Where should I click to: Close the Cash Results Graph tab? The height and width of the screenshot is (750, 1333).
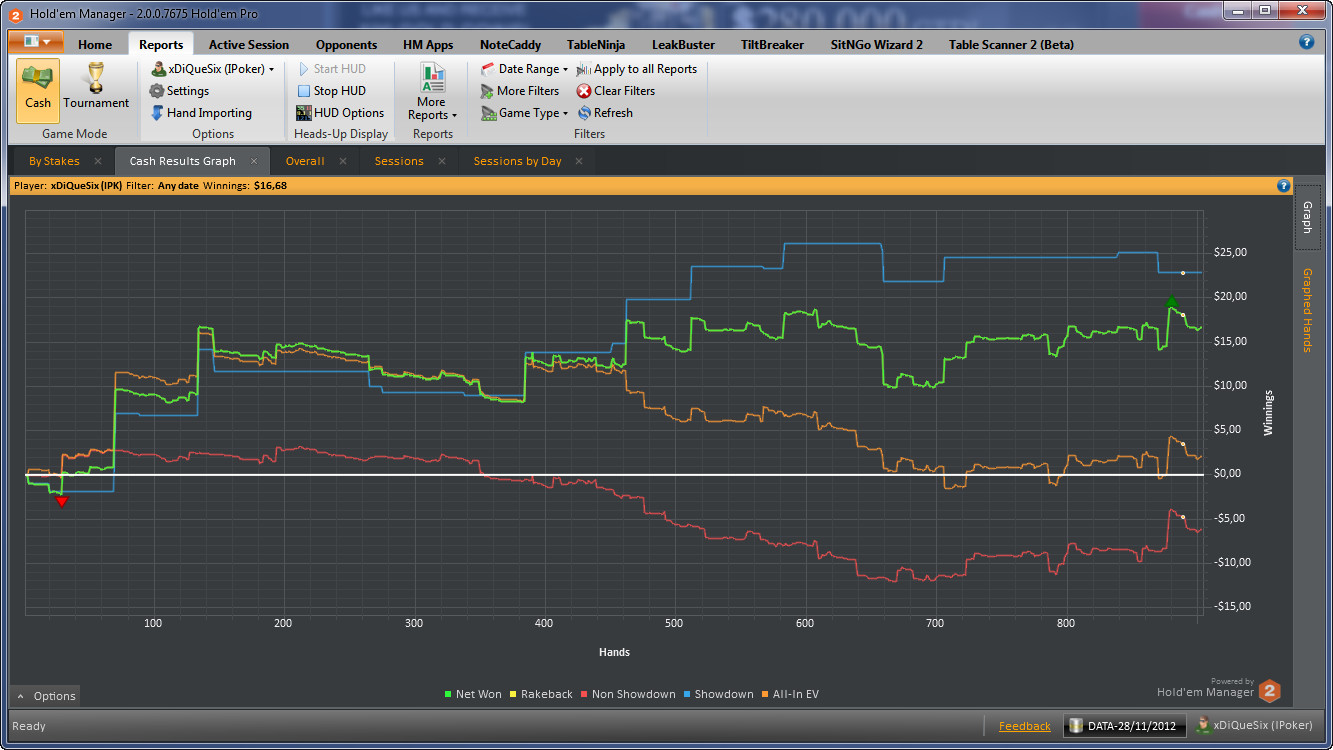pos(254,161)
